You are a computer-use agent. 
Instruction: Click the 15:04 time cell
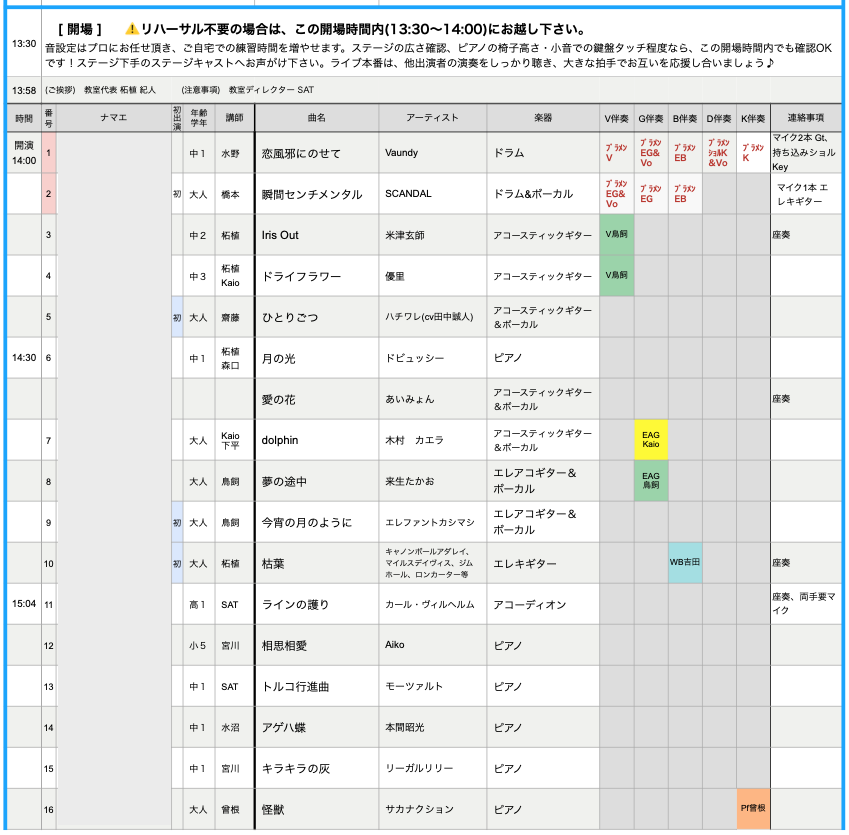point(24,605)
